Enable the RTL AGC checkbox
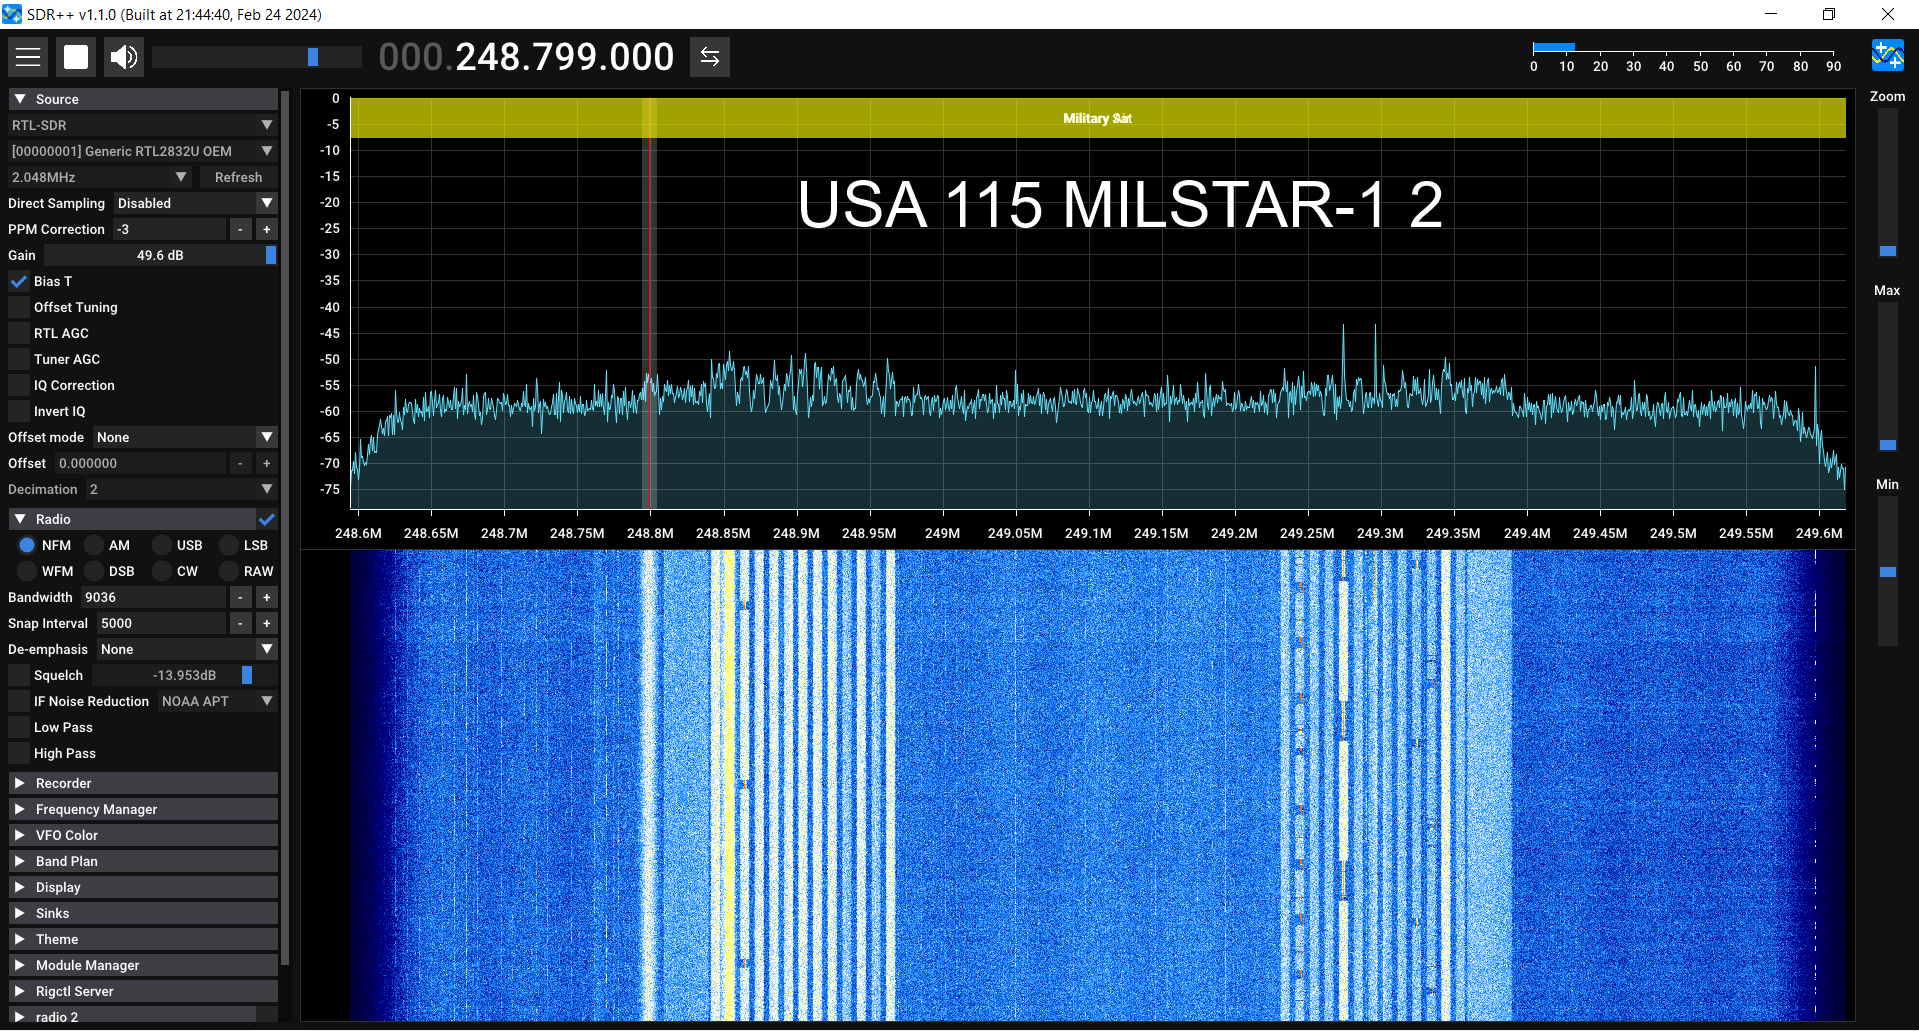The height and width of the screenshot is (1031, 1919). [19, 333]
